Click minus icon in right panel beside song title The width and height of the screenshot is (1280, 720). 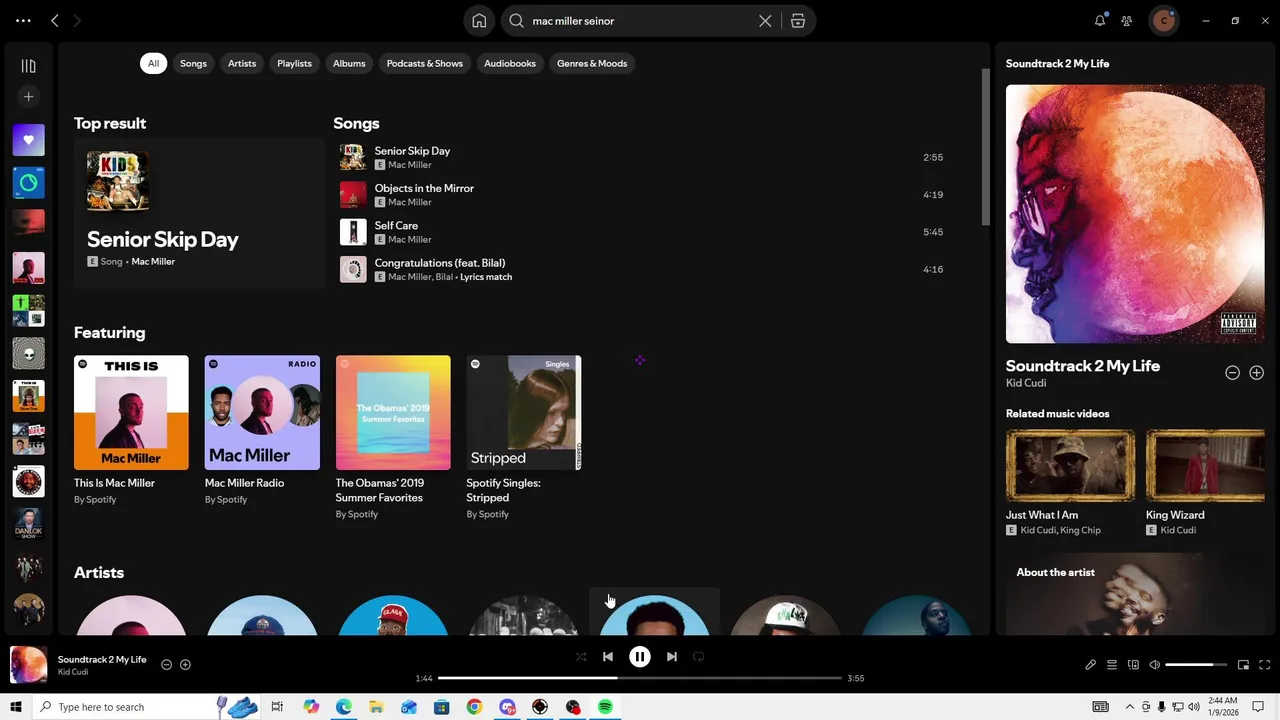pyautogui.click(x=1232, y=372)
